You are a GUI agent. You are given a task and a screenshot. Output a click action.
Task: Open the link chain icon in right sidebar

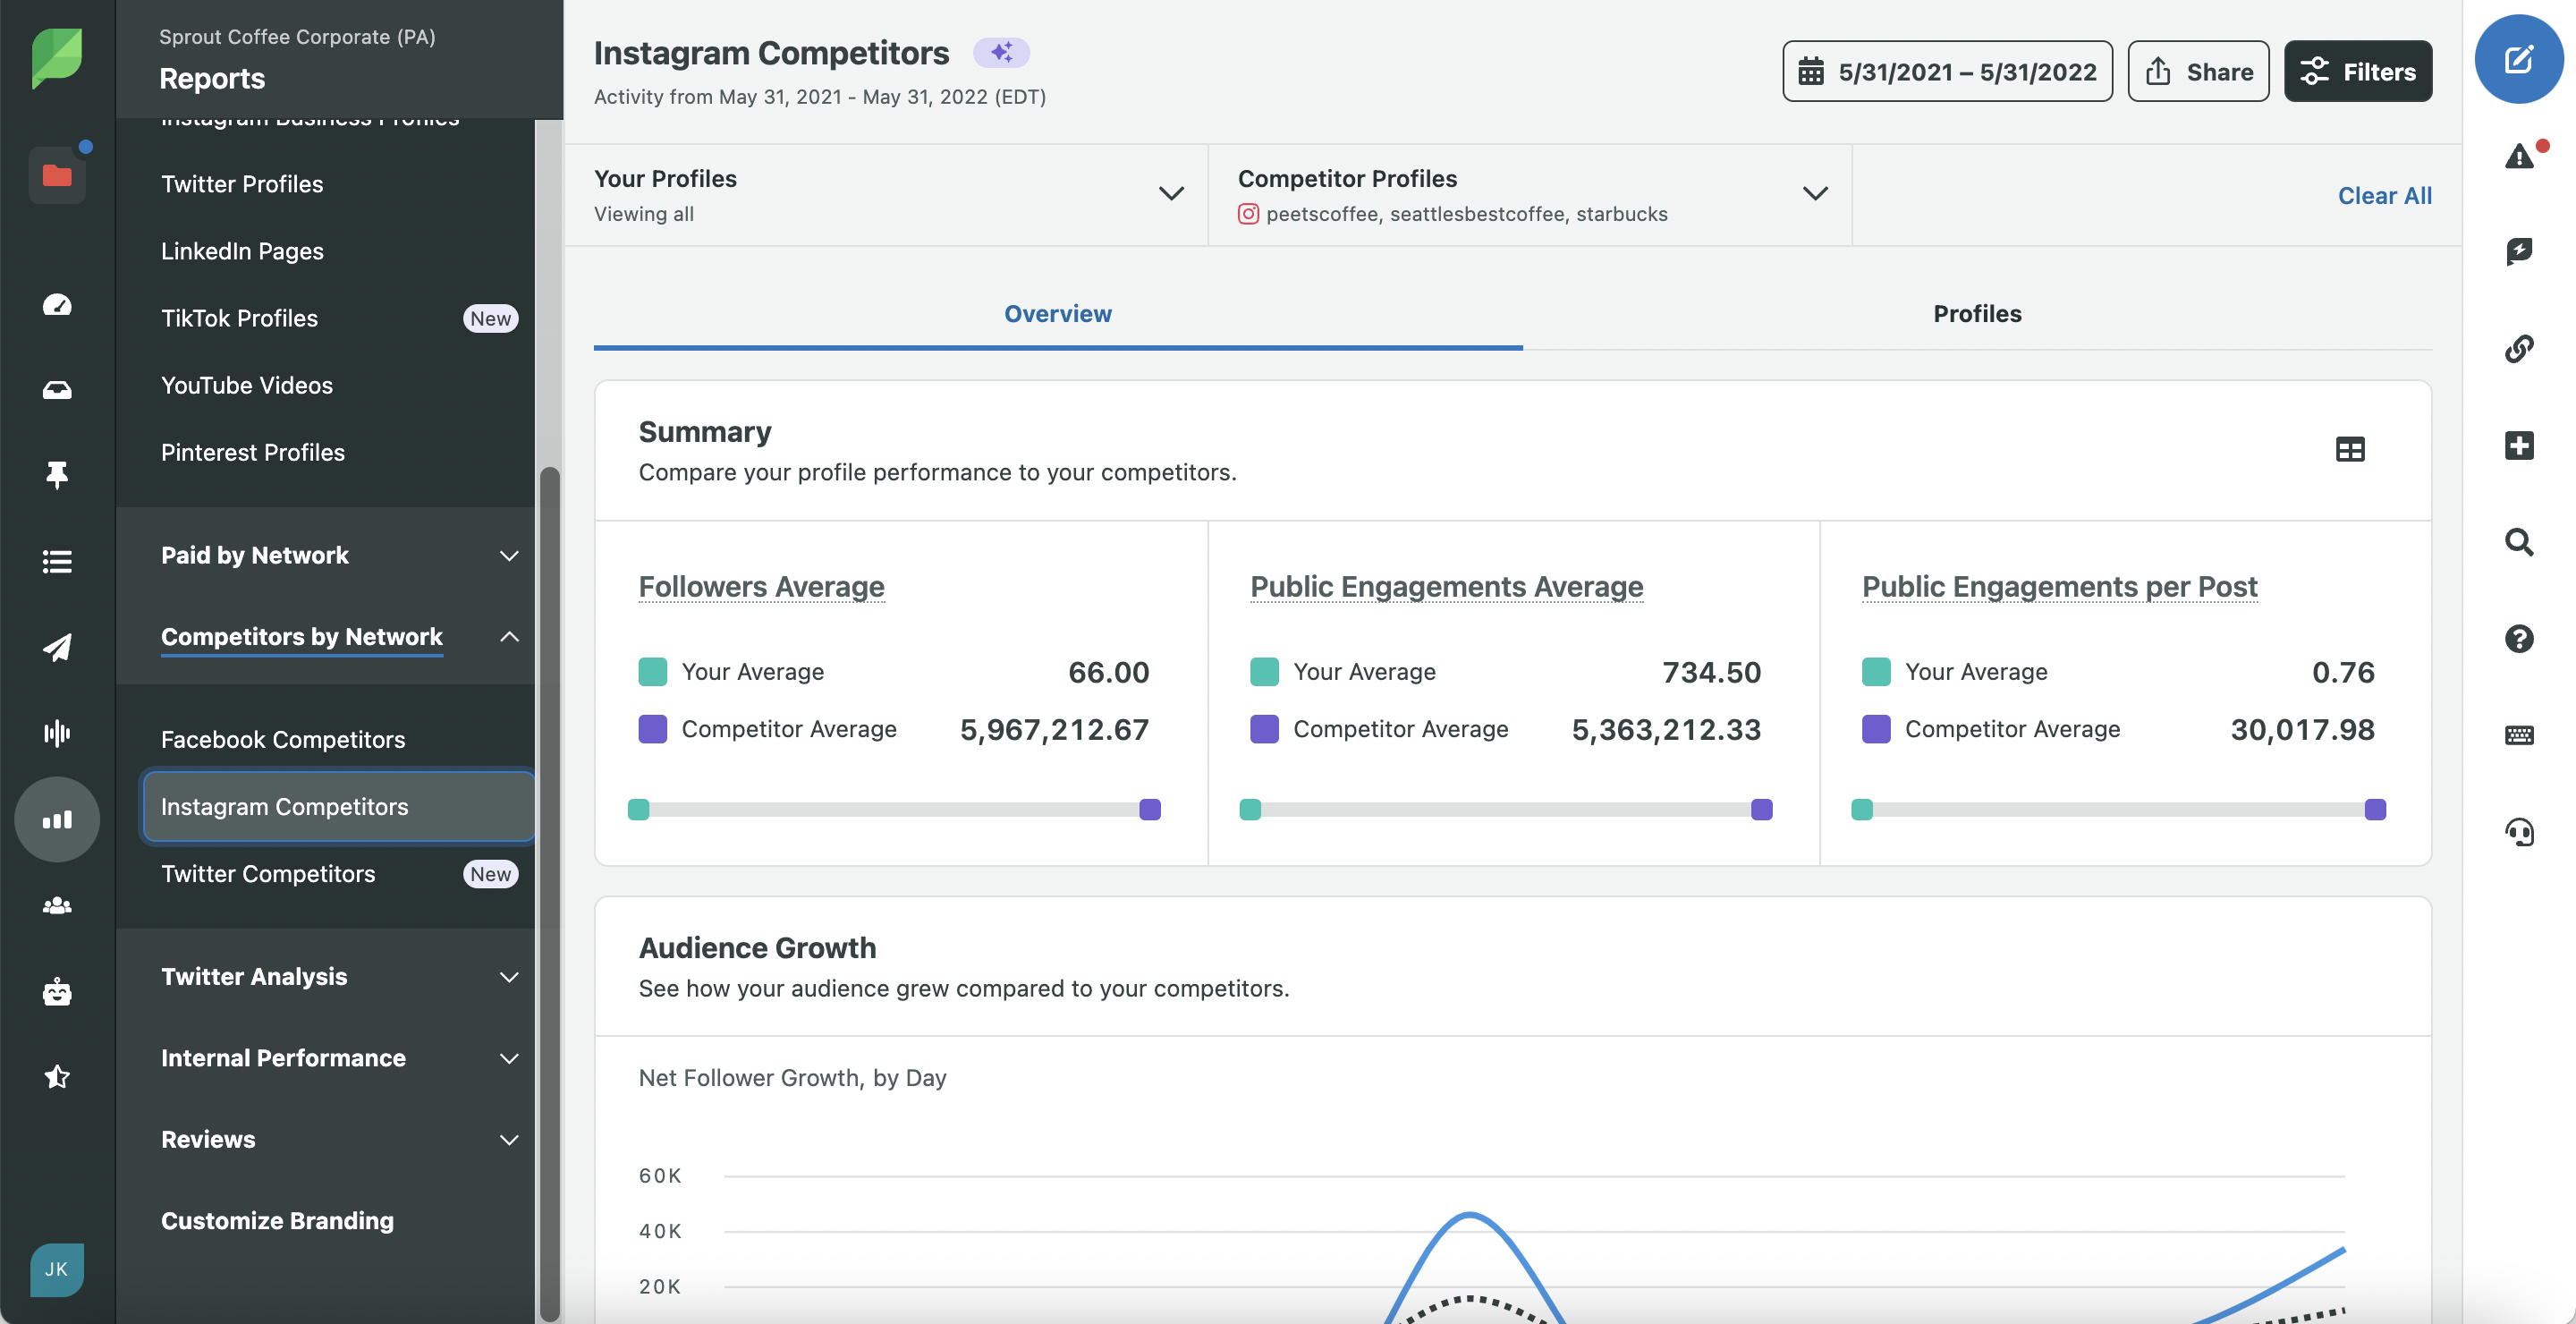pyautogui.click(x=2518, y=349)
